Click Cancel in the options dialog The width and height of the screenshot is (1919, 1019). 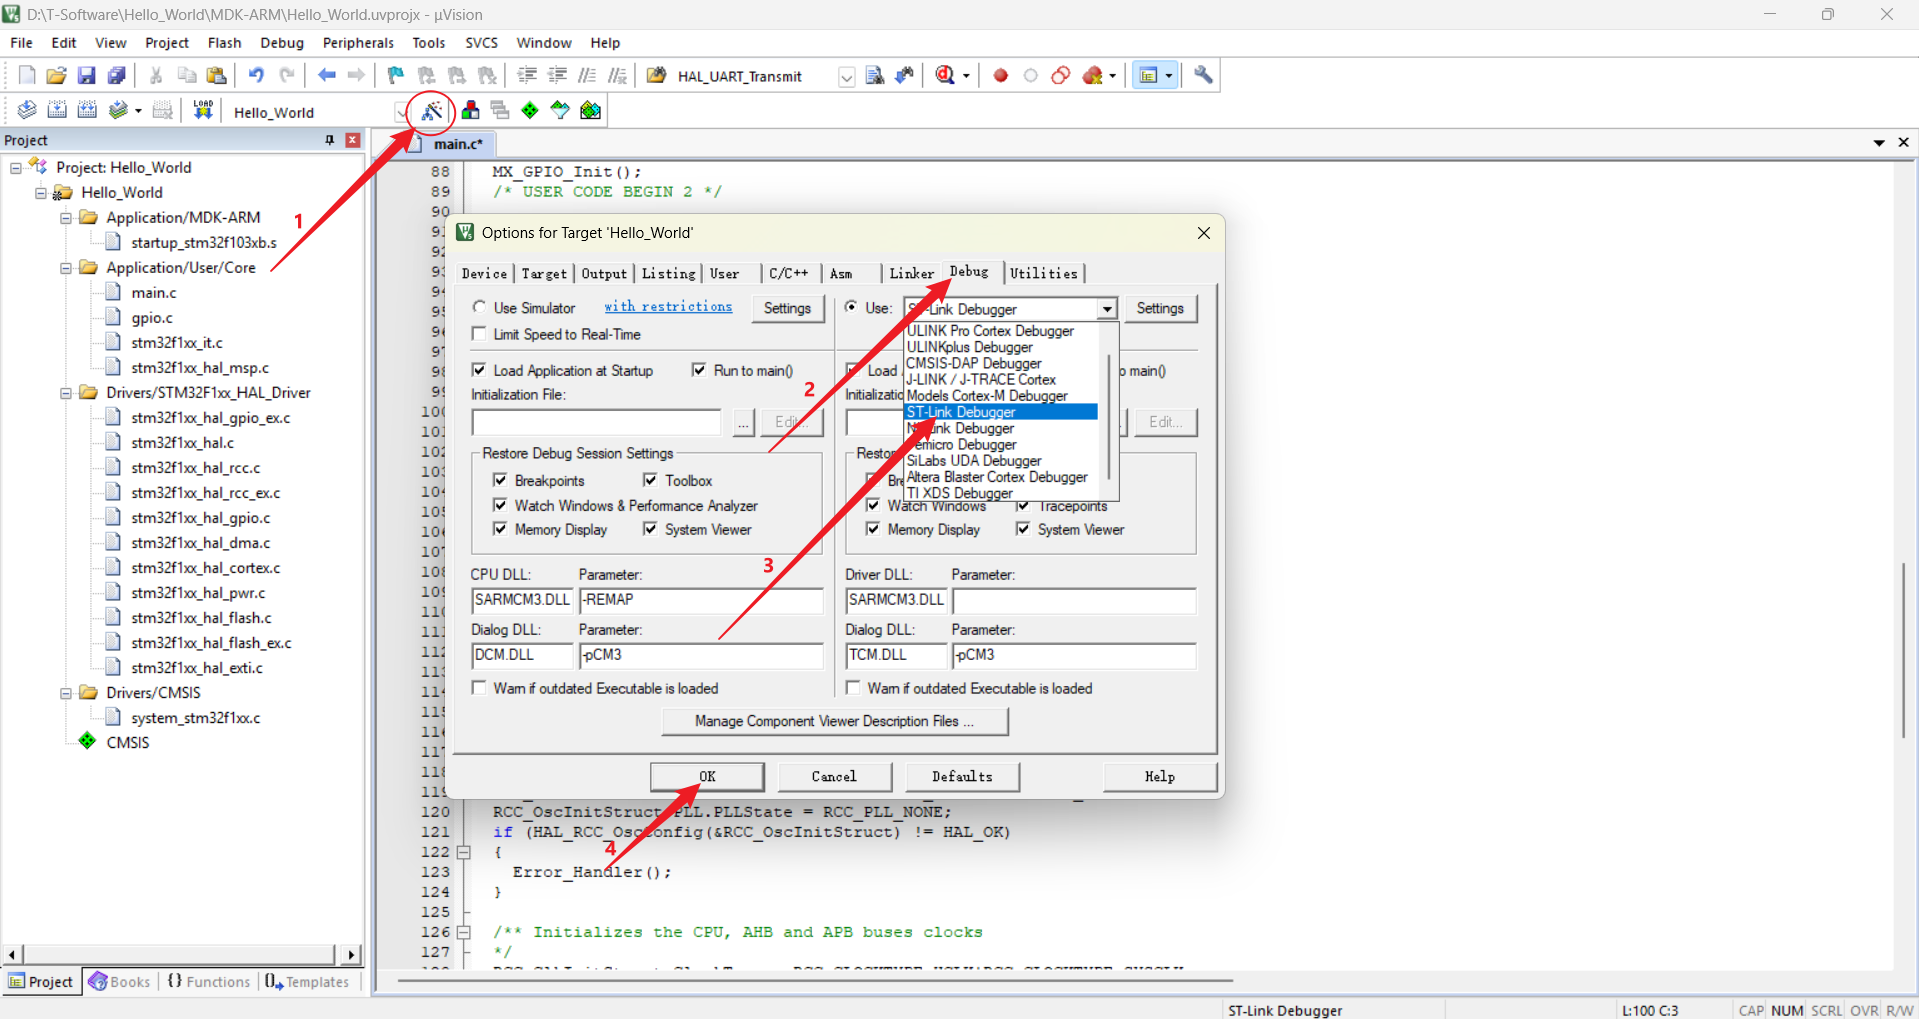(834, 777)
